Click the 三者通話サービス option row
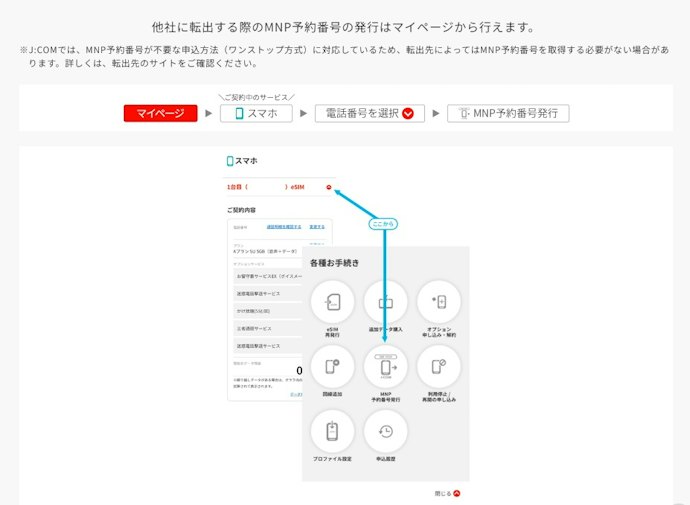This screenshot has height=505, width=690. tap(268, 329)
